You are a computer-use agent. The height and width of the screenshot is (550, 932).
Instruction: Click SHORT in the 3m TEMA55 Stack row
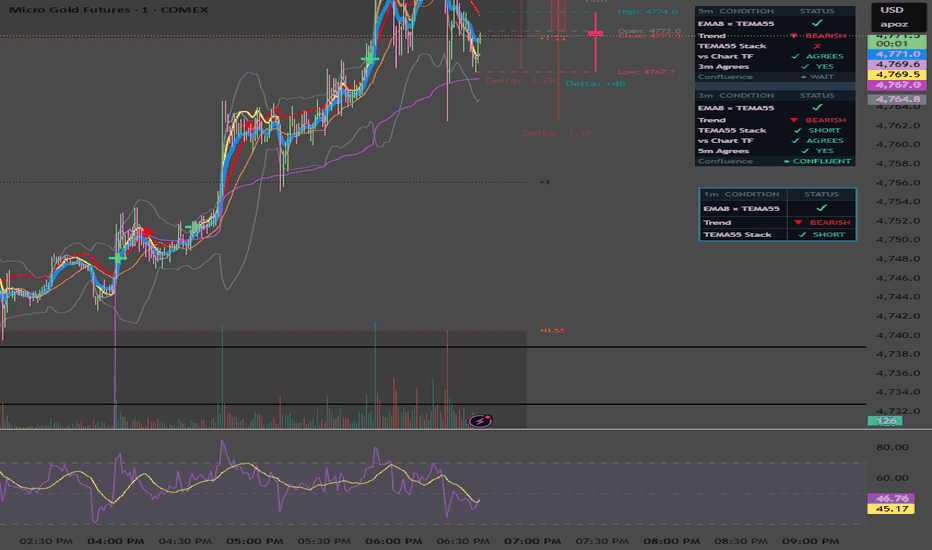[824, 130]
